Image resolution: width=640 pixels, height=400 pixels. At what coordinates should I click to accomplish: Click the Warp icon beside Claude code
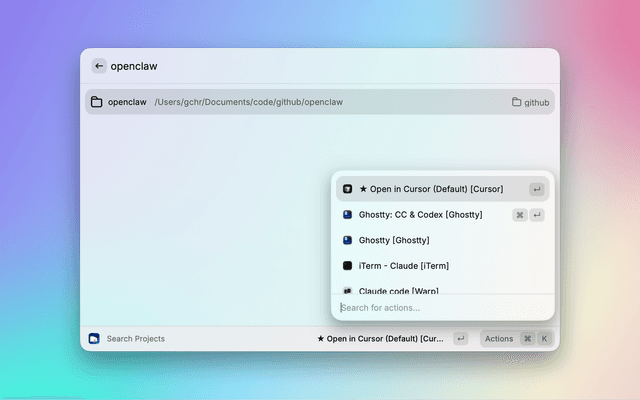click(x=347, y=289)
